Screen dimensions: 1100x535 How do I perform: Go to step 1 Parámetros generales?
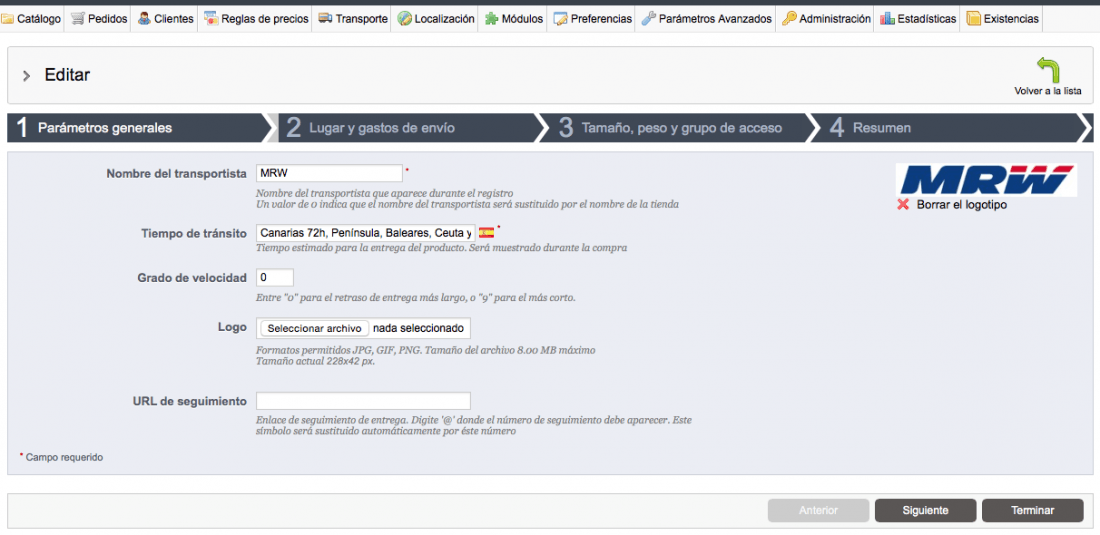138,128
